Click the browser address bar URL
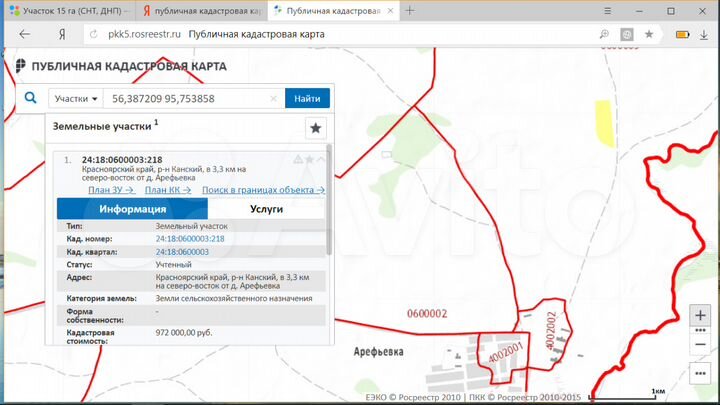The width and height of the screenshot is (720, 405). (144, 34)
